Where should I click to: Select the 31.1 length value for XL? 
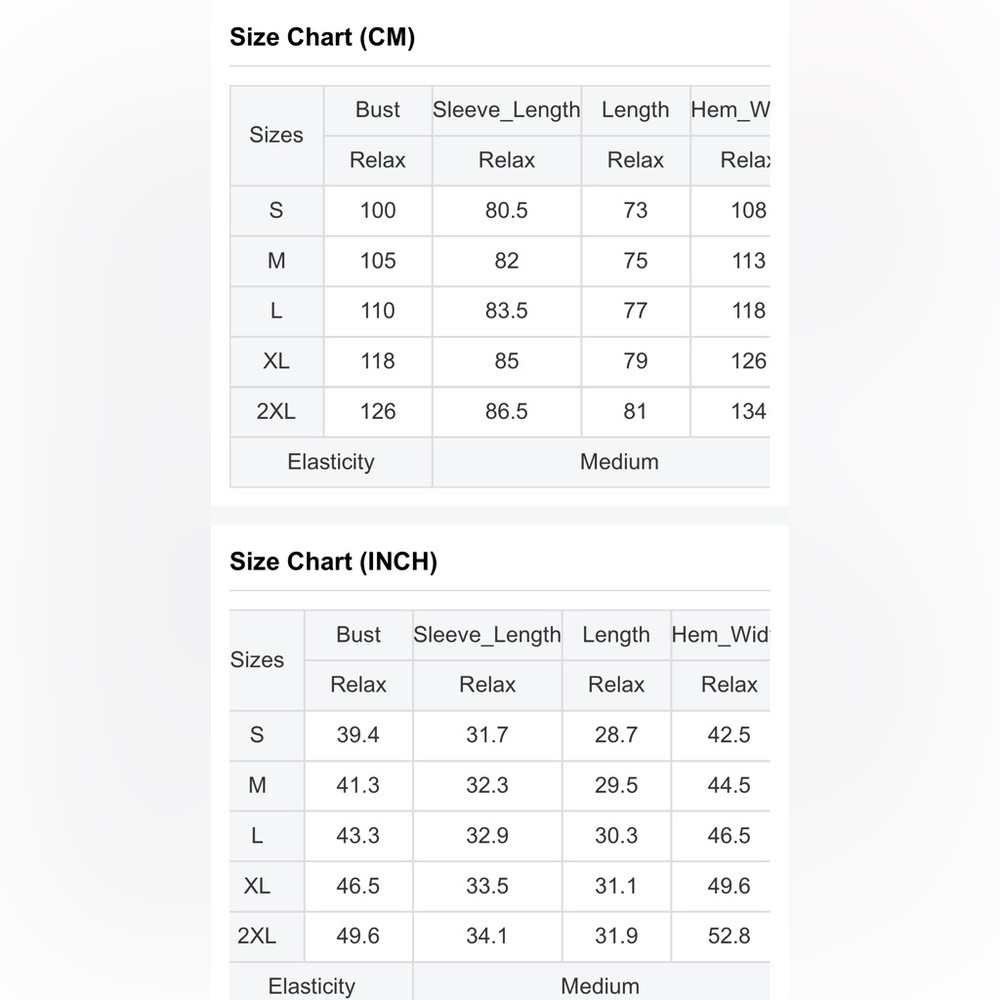coord(616,886)
